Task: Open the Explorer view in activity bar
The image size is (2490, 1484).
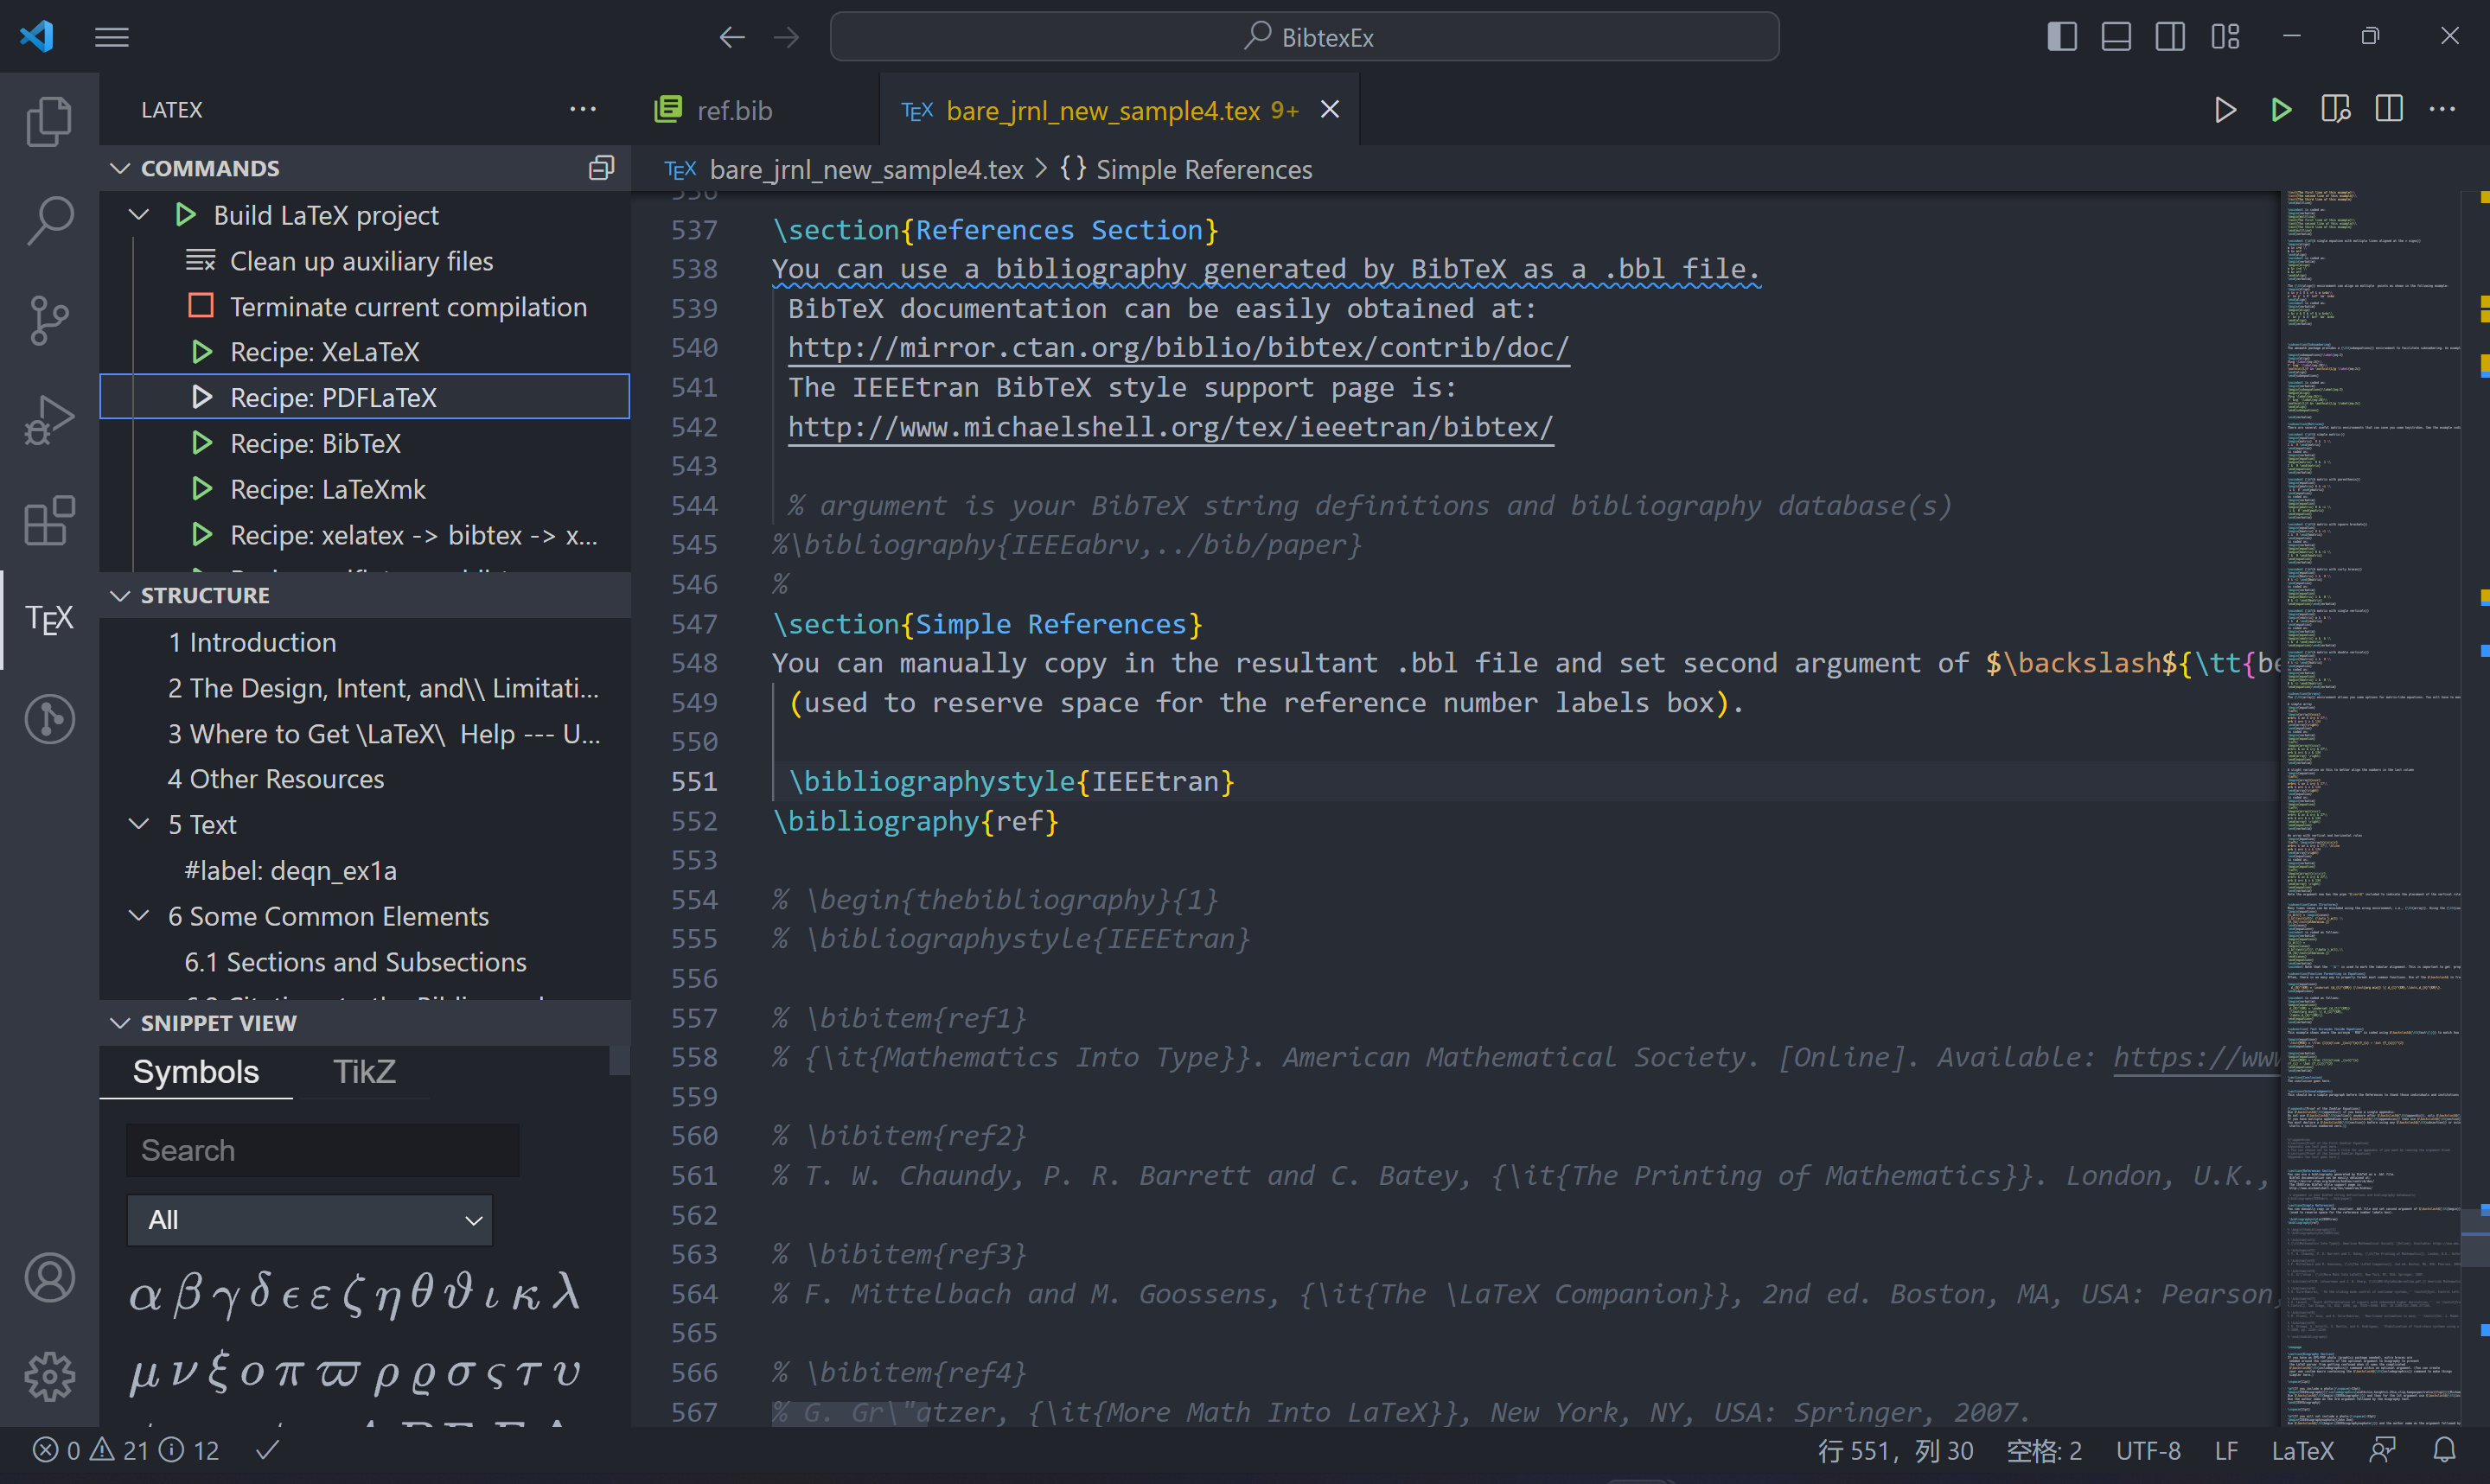Action: 49,122
